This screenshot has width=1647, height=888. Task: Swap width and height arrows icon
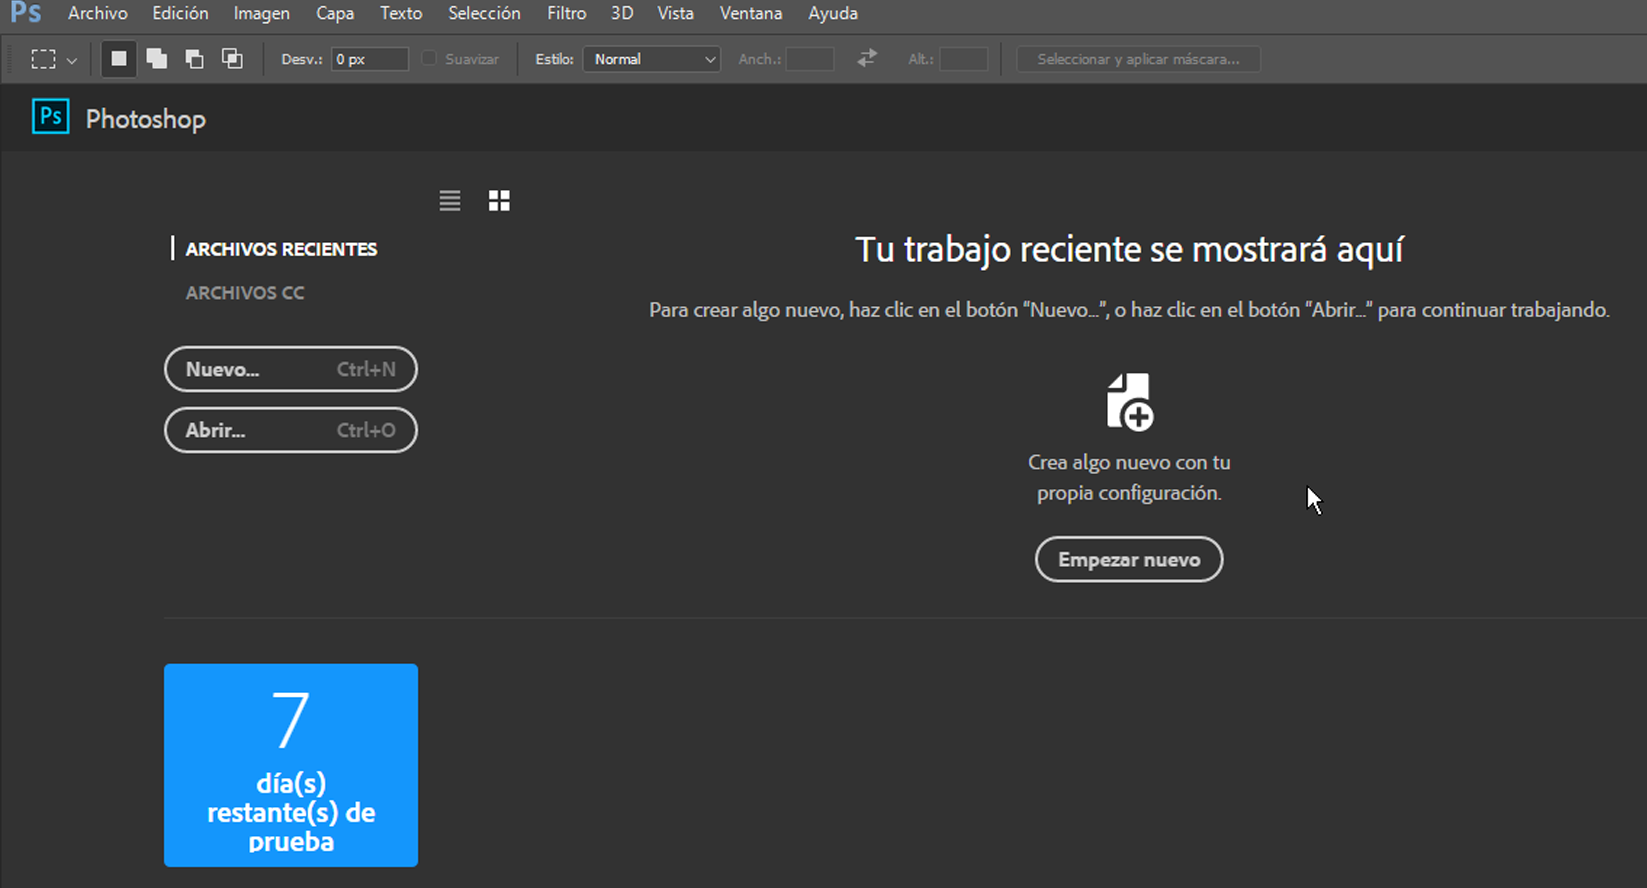coord(867,59)
